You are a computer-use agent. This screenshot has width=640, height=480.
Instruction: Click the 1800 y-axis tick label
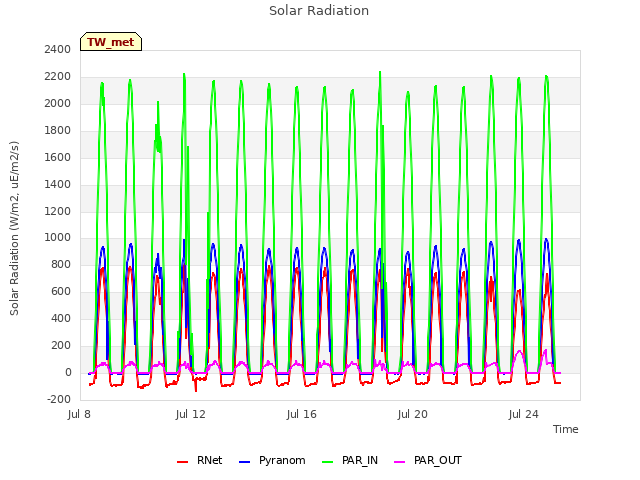pos(58,130)
